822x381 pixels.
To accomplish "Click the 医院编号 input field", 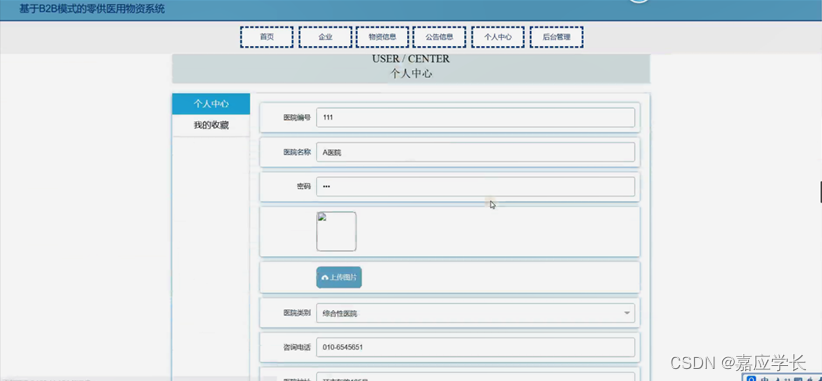I will pos(475,117).
